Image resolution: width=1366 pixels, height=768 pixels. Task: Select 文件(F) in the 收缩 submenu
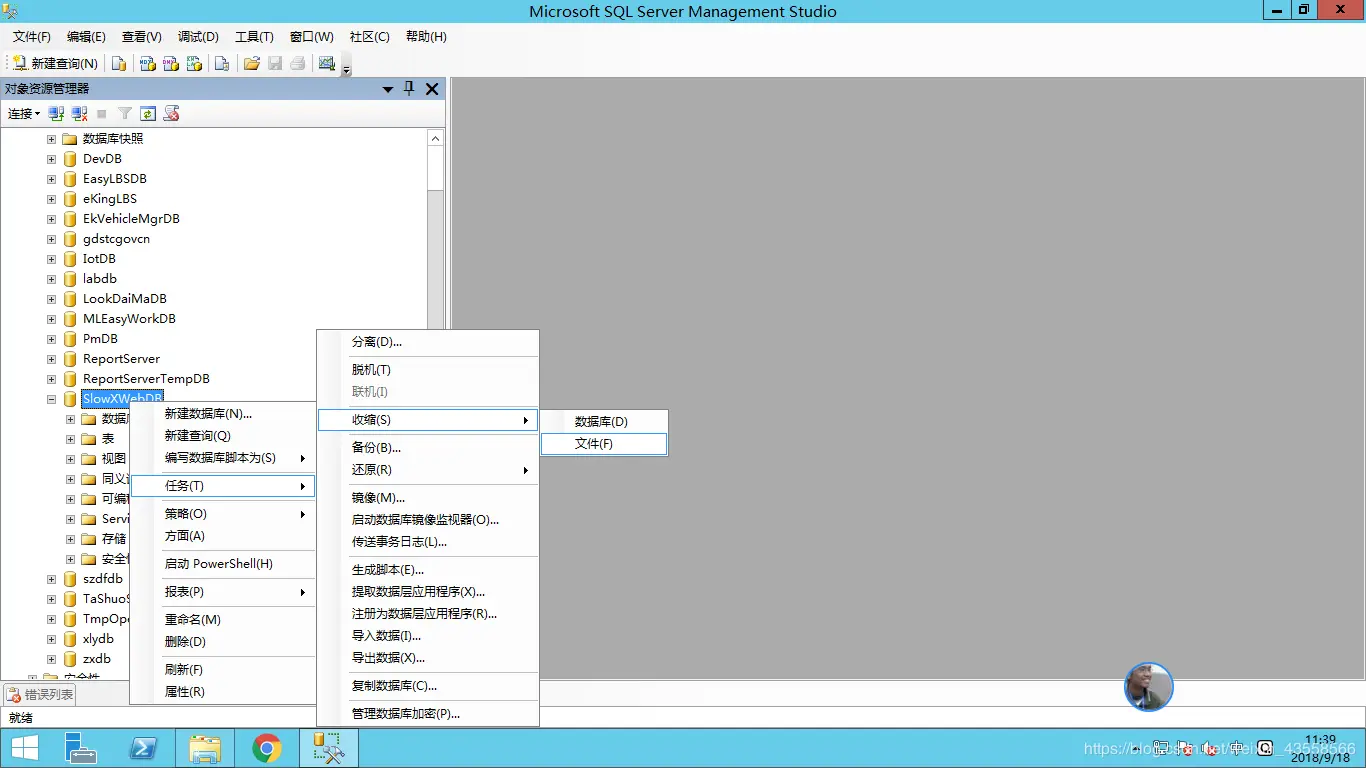tap(604, 444)
